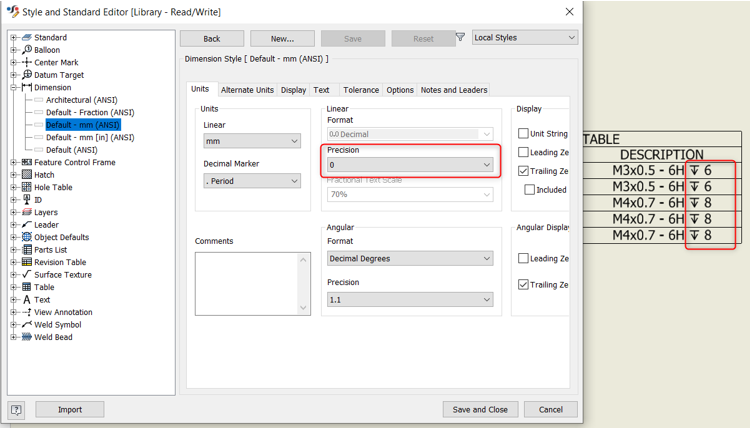Click the Parts List icon
This screenshot has width=750, height=431.
tap(27, 249)
